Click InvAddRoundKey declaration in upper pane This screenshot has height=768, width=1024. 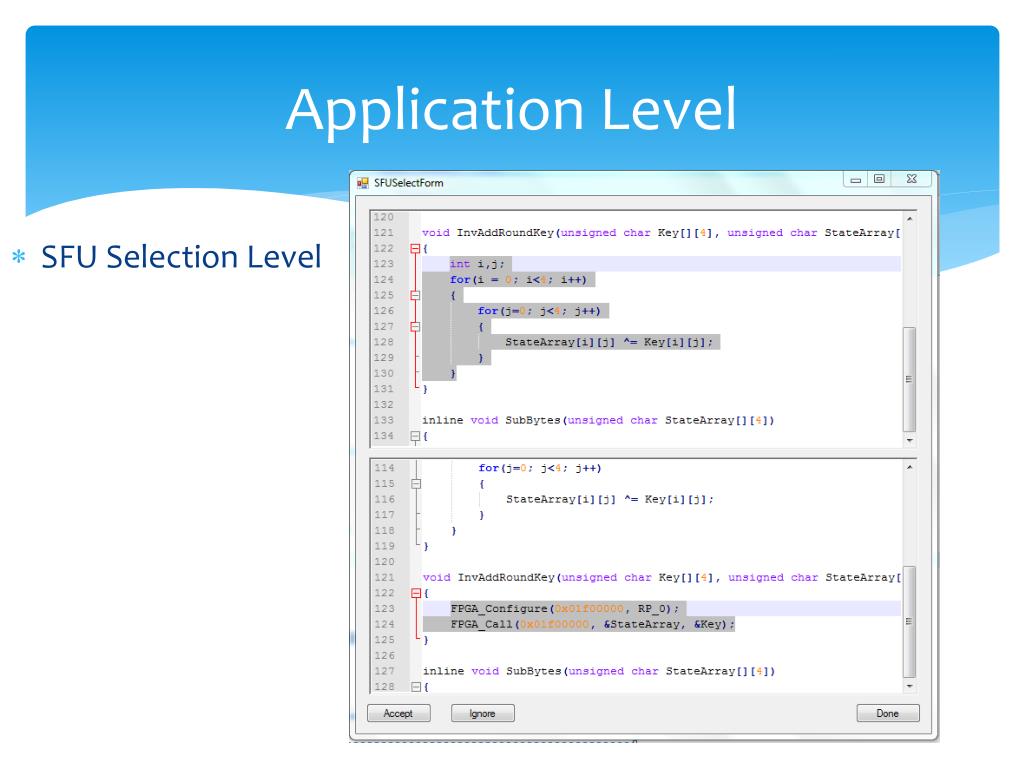661,232
